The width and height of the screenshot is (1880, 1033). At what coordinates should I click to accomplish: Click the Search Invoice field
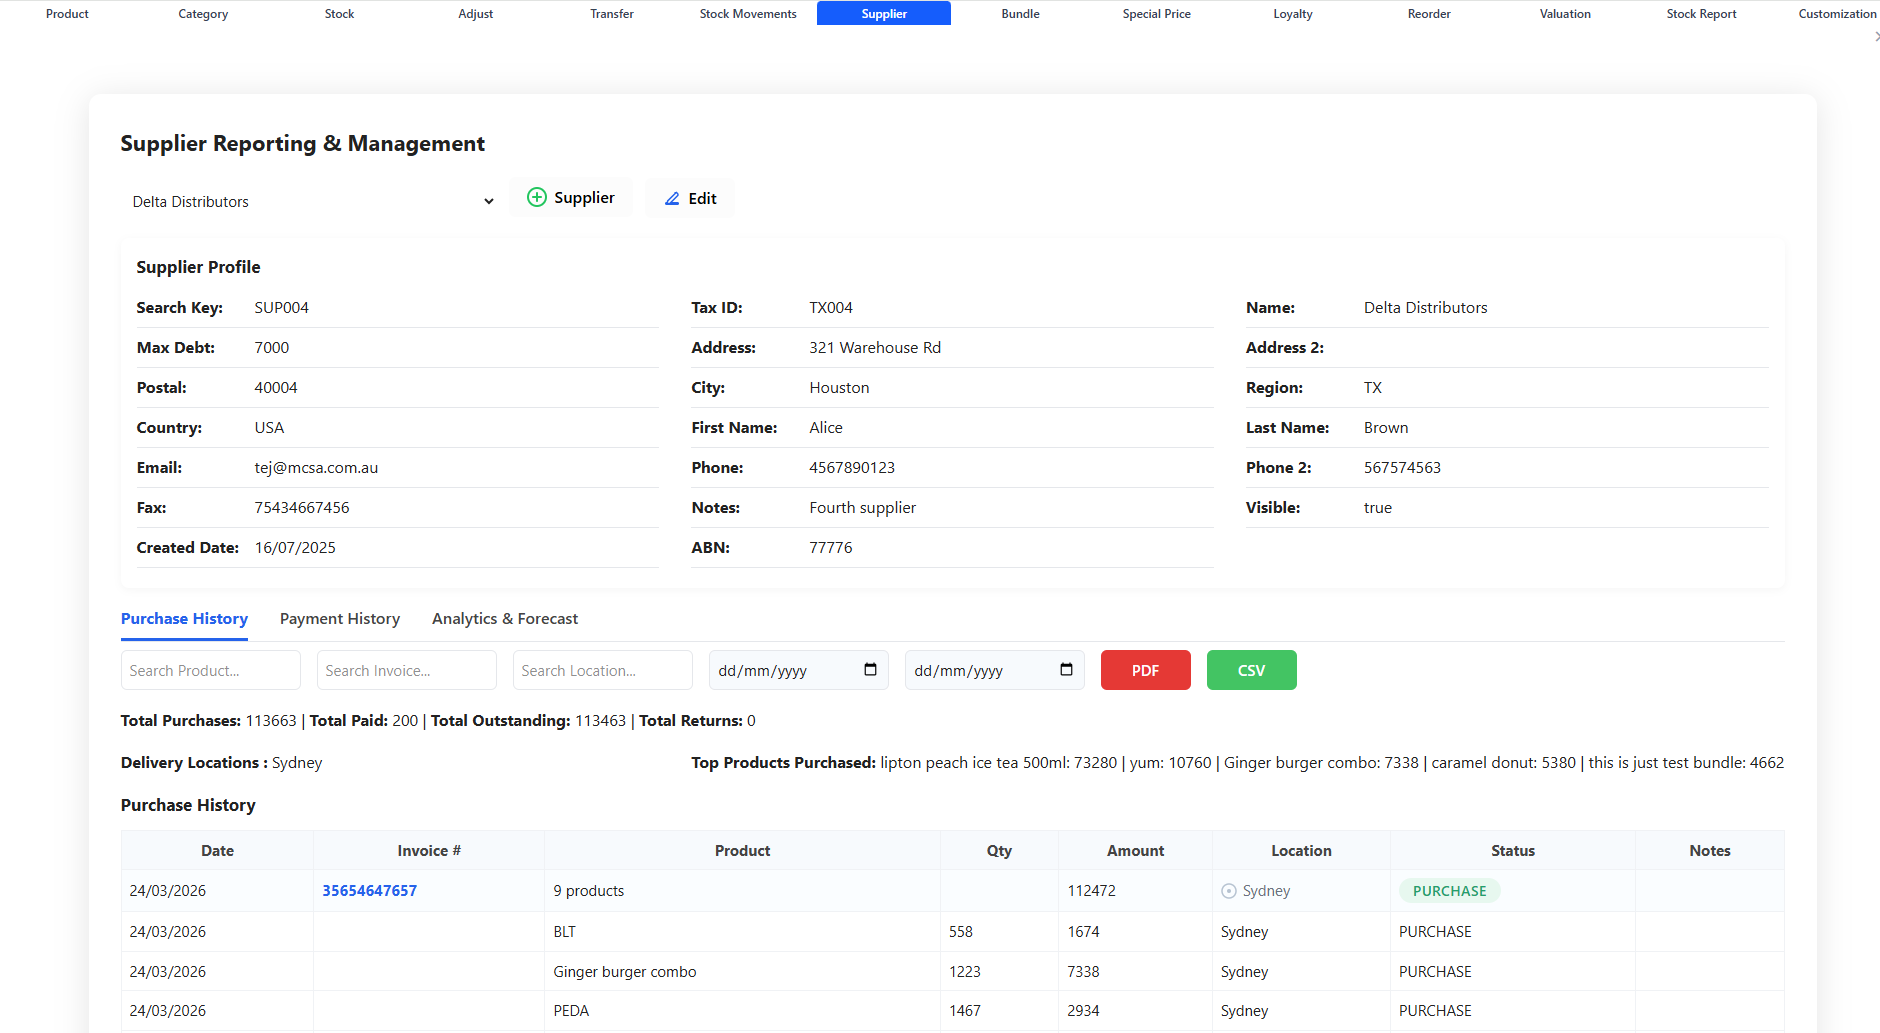(407, 670)
